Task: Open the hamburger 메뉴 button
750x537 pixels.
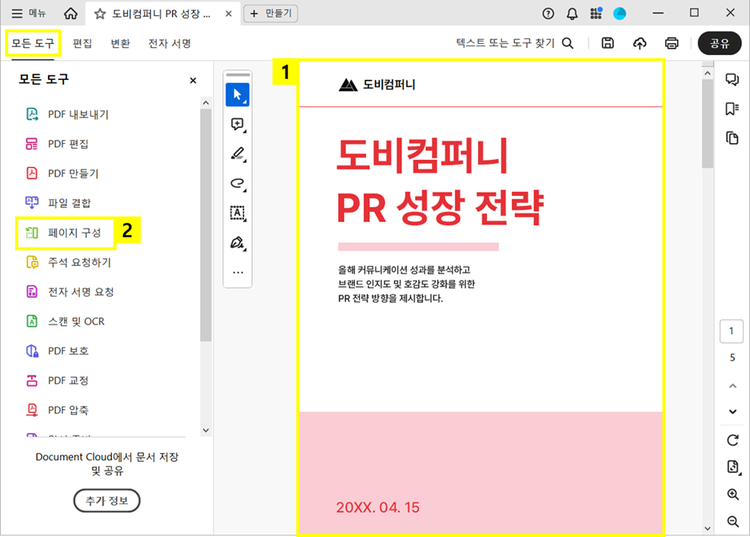Action: [28, 13]
